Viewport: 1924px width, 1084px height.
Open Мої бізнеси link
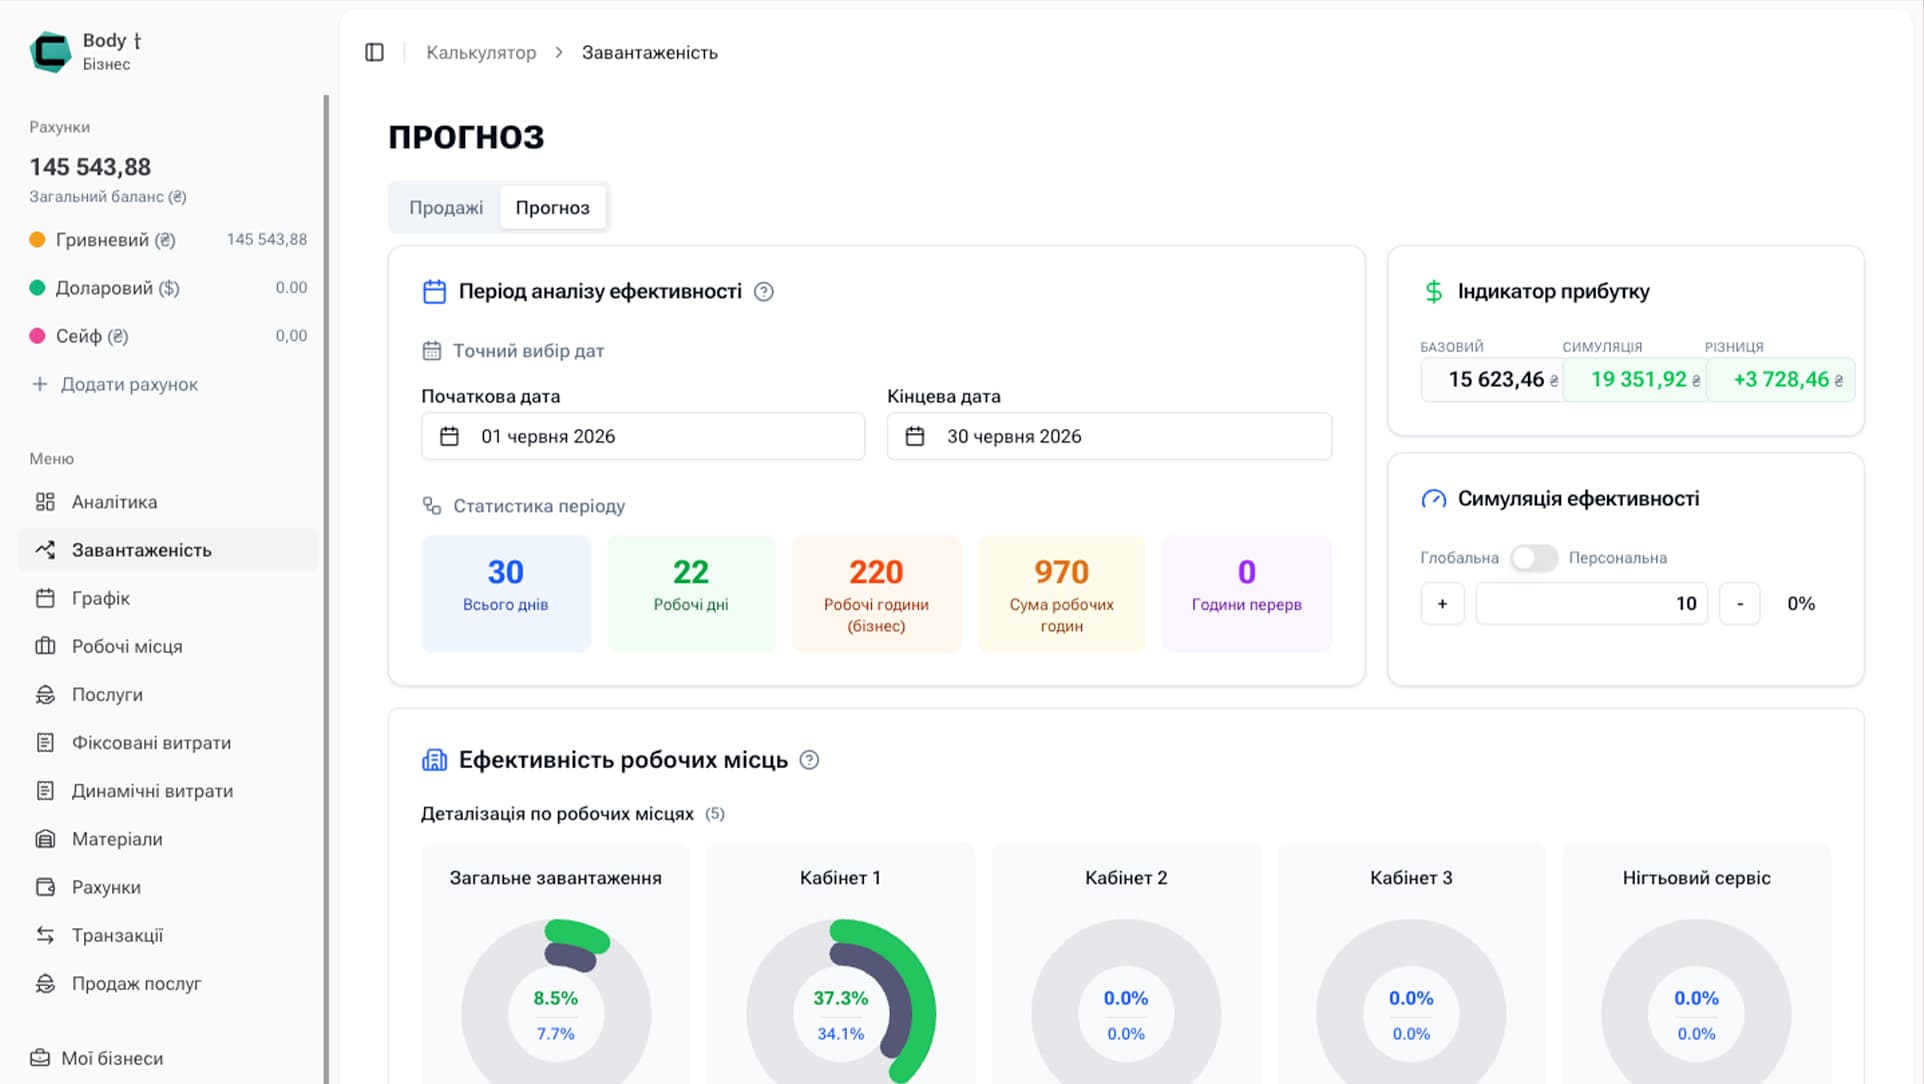click(97, 1058)
